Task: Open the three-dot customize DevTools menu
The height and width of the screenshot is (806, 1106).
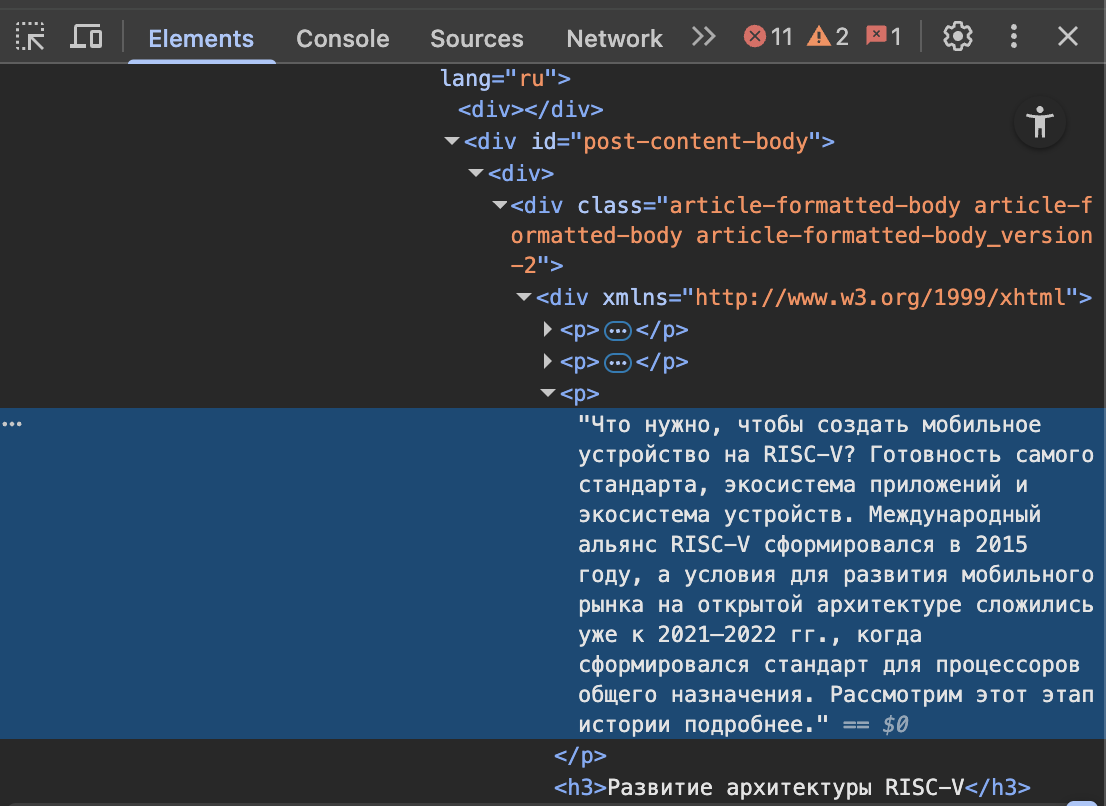Action: point(1014,38)
